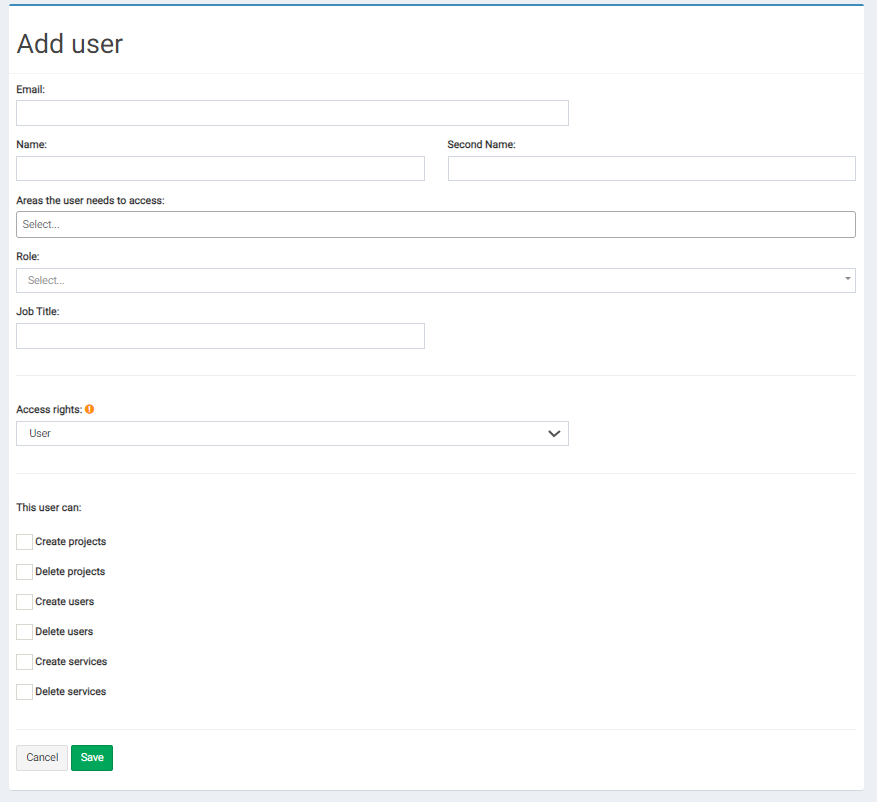Click the Access rights chevron icon
The image size is (877, 802).
[x=554, y=433]
